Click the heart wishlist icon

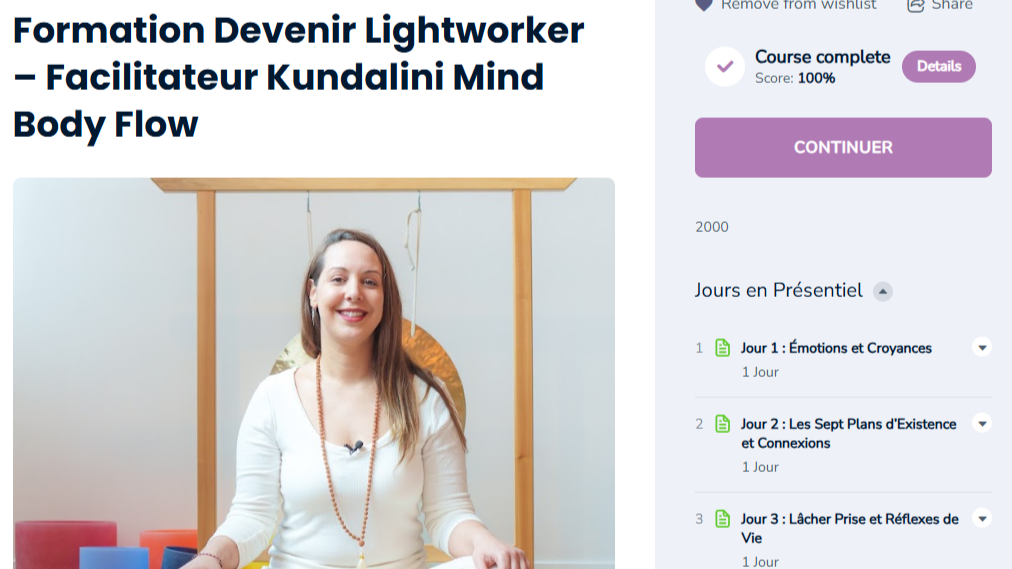click(x=703, y=5)
